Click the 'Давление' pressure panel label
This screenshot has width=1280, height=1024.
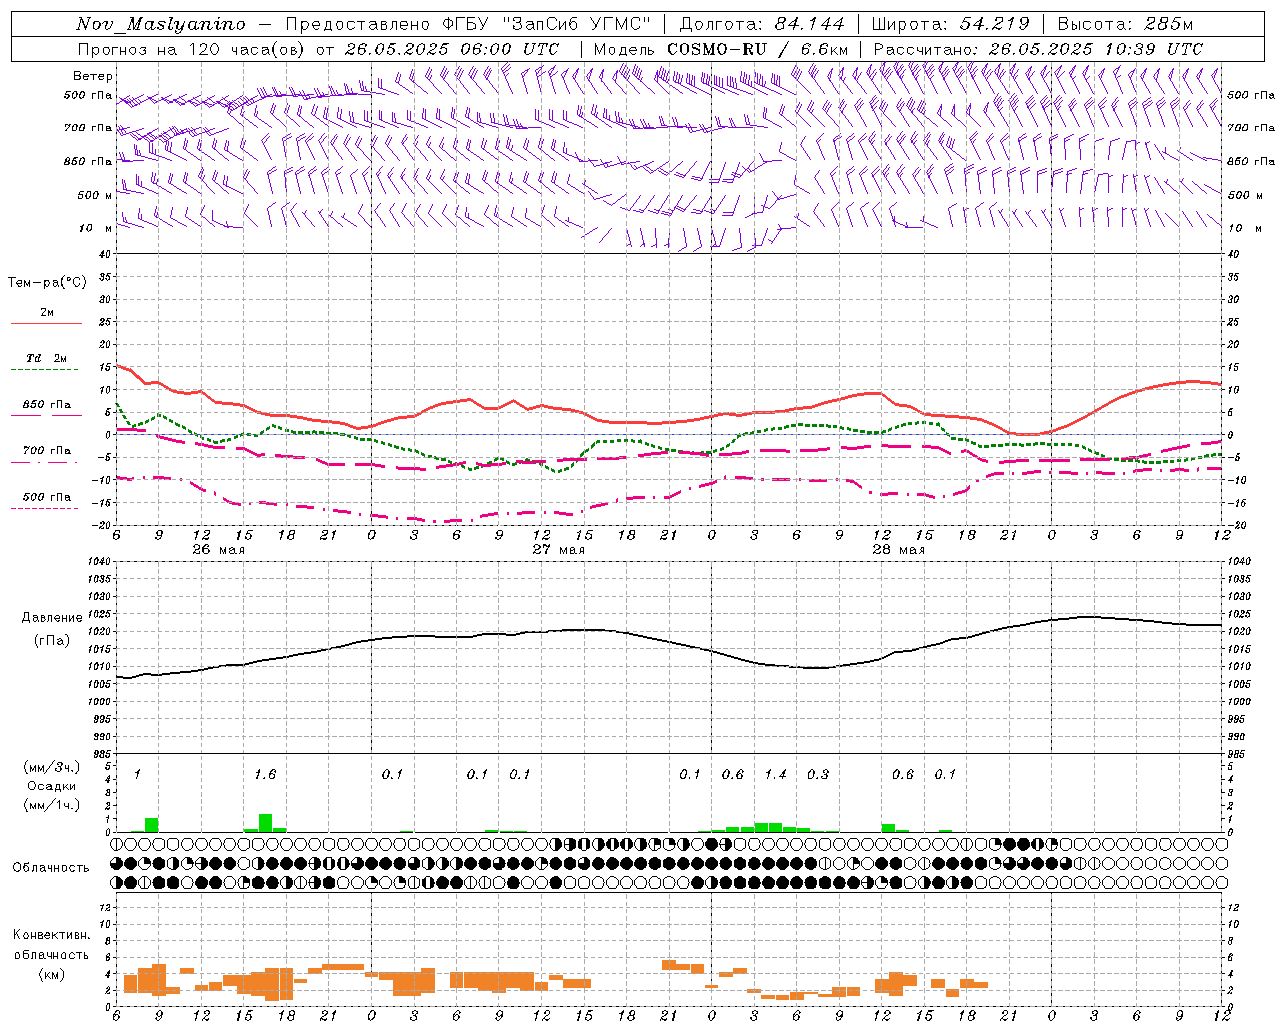tap(52, 618)
